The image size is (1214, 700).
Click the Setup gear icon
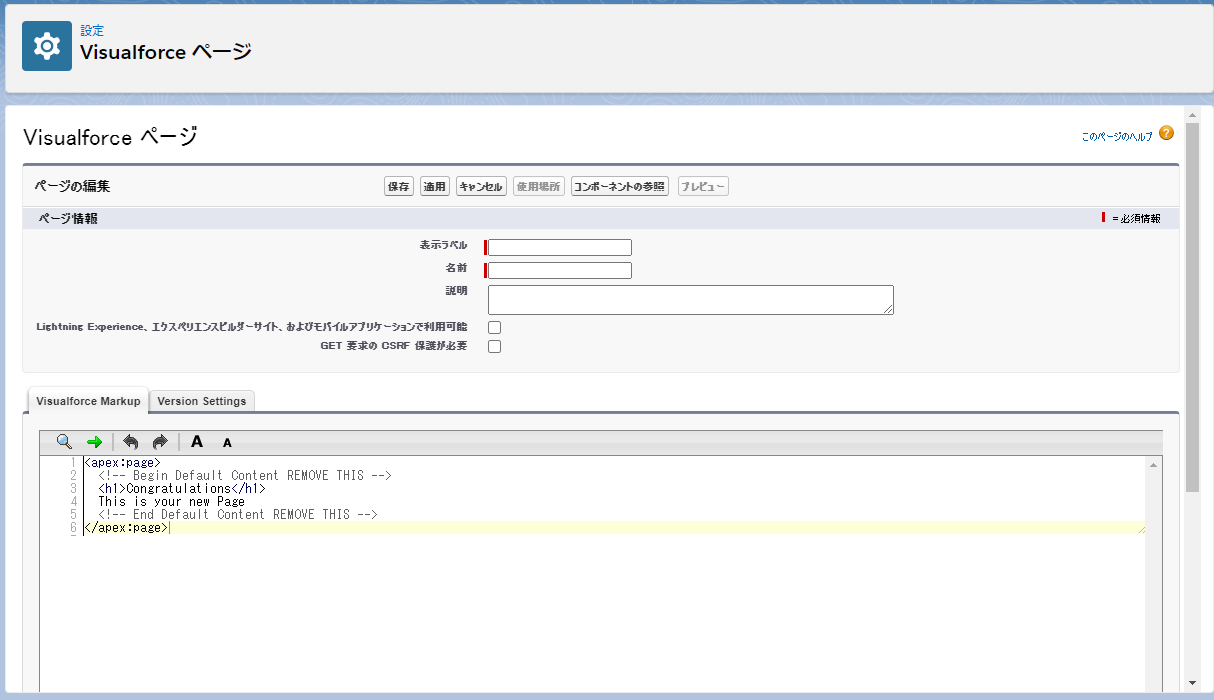pyautogui.click(x=47, y=46)
